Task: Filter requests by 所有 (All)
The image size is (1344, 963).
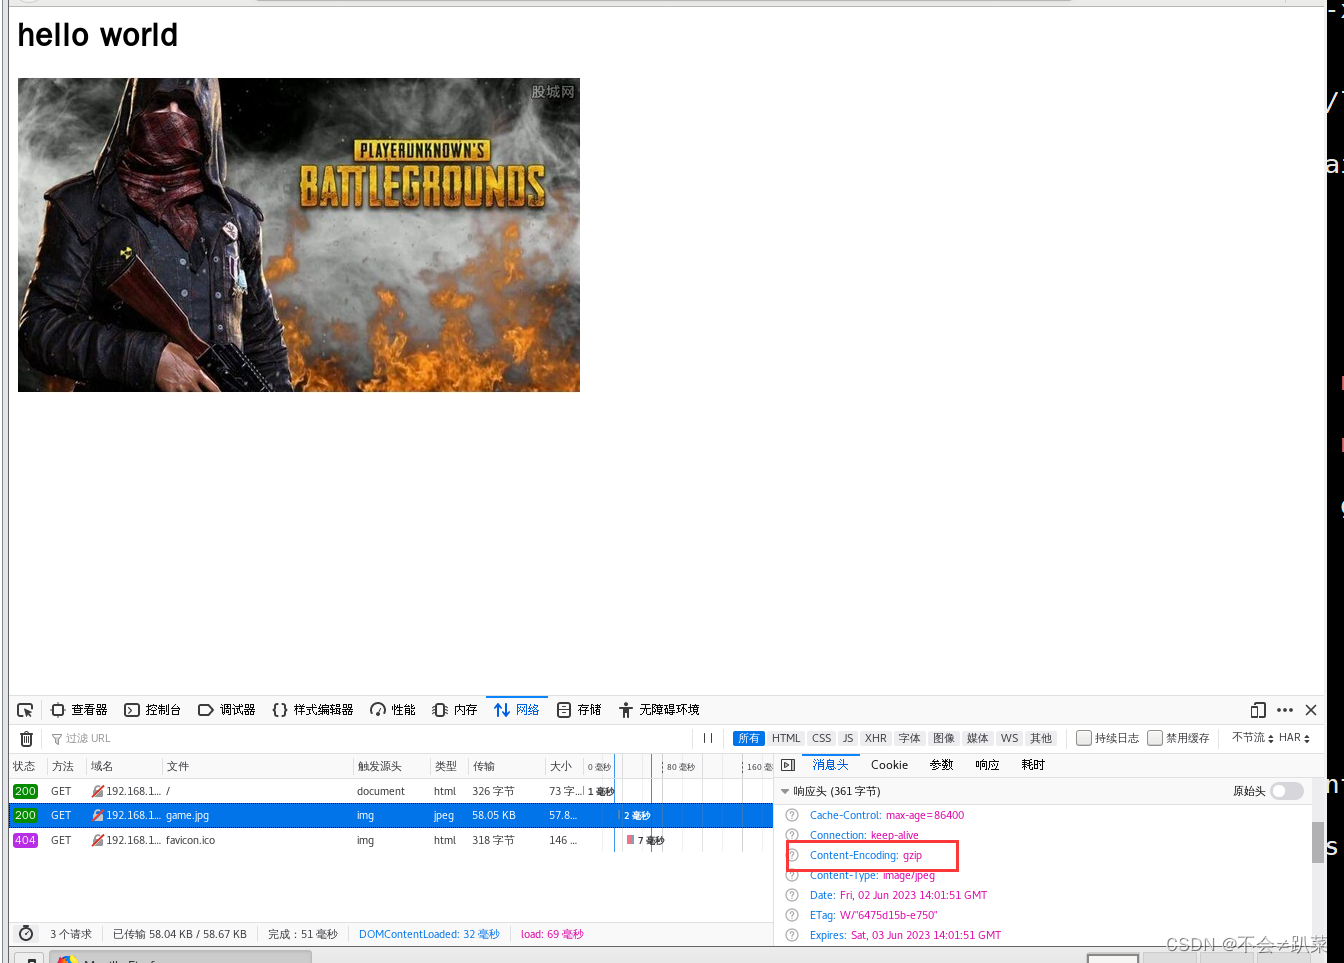Action: click(748, 738)
